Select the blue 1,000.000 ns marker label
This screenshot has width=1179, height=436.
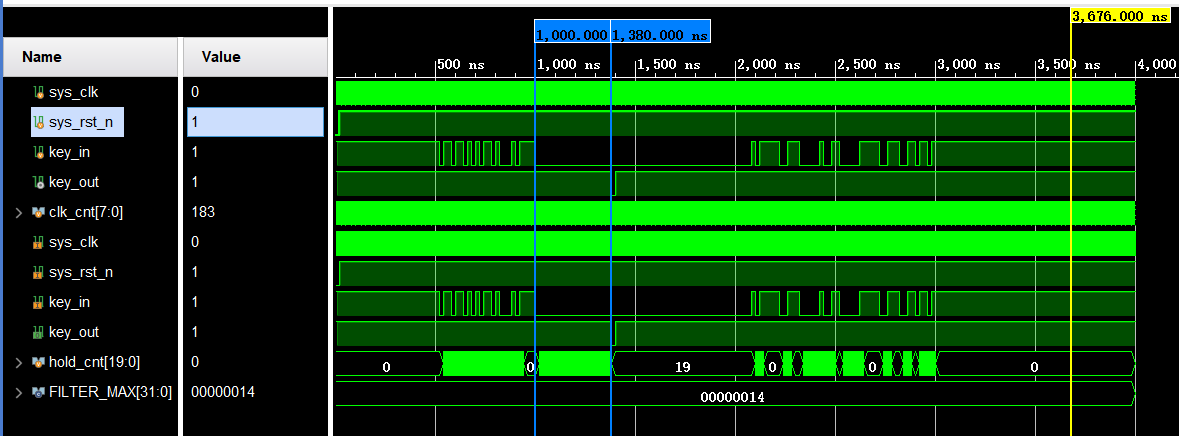coord(572,34)
